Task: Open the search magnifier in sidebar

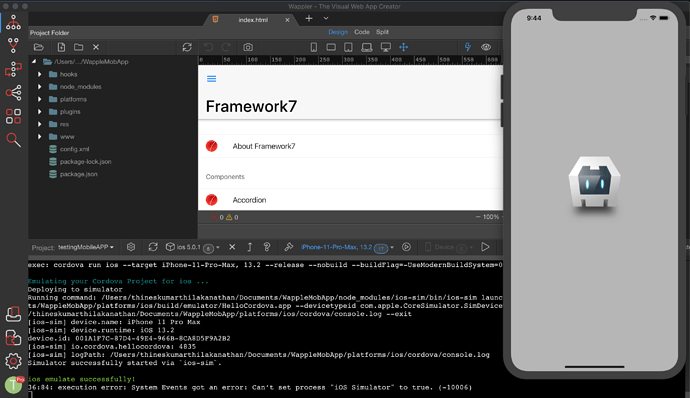Action: click(x=13, y=140)
